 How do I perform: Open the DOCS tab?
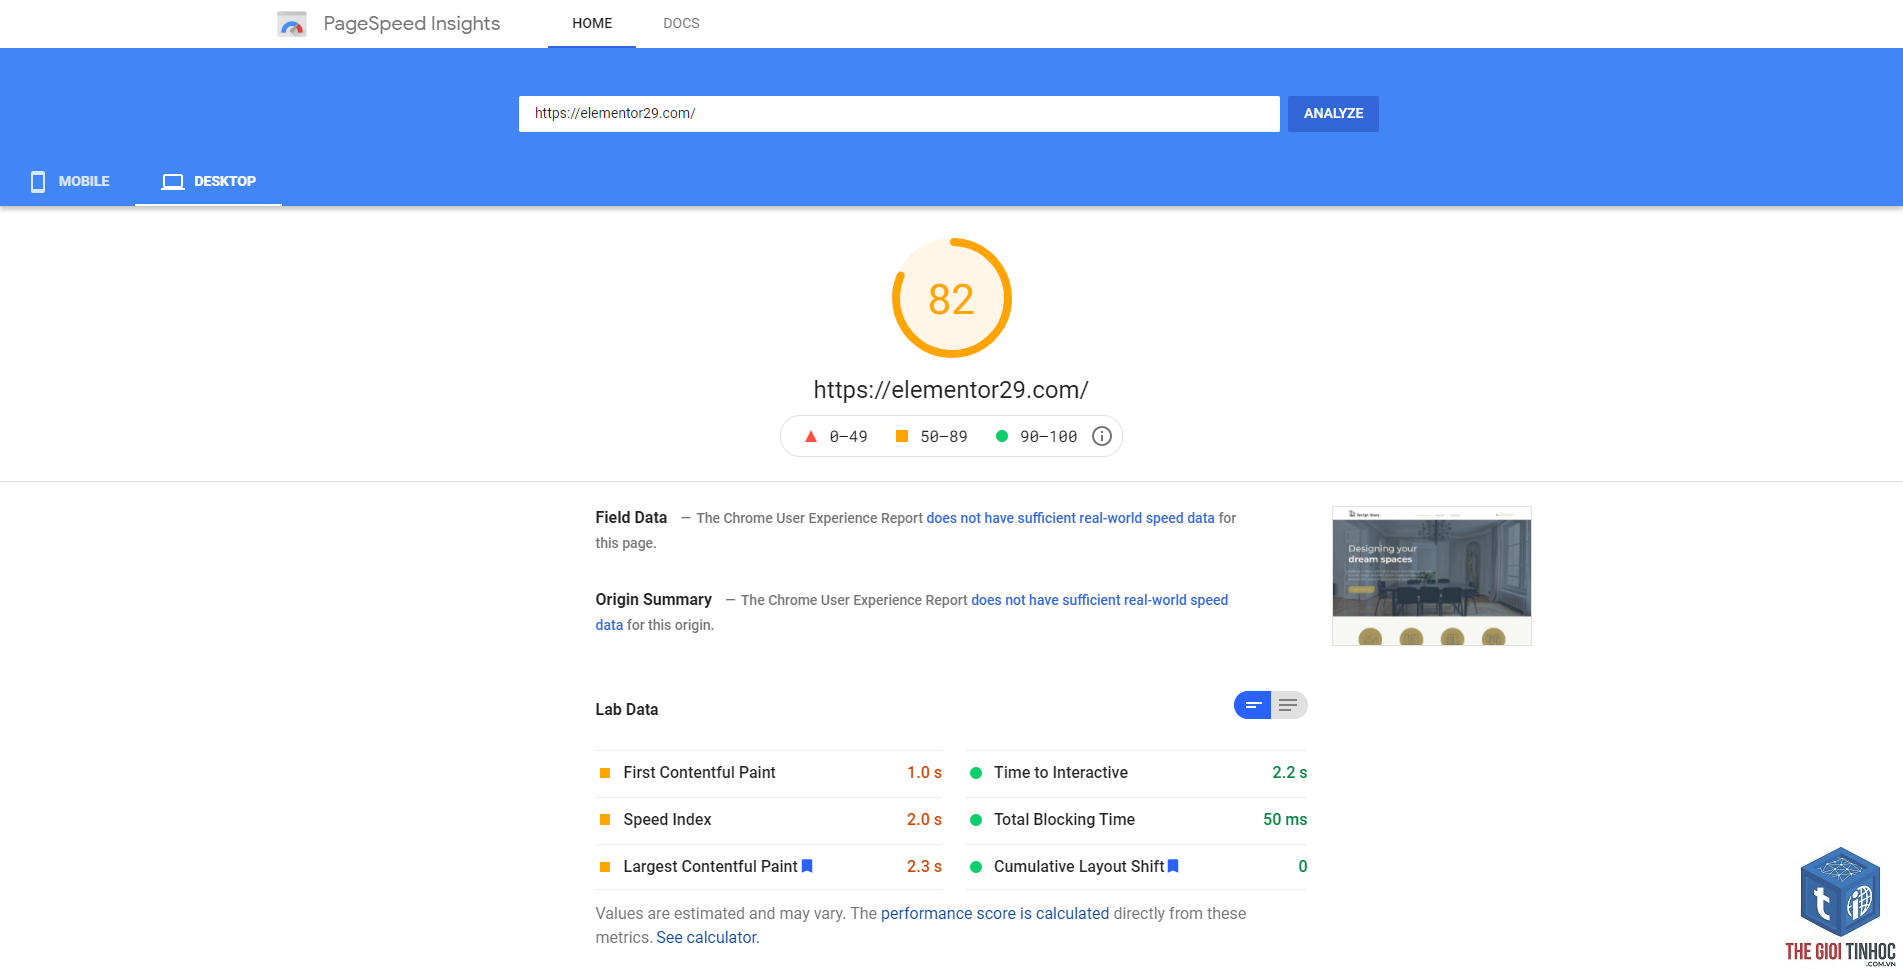click(681, 23)
